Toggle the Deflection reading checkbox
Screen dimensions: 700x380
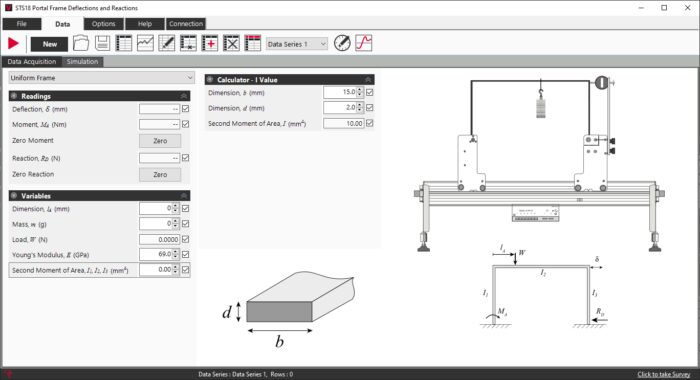186,109
